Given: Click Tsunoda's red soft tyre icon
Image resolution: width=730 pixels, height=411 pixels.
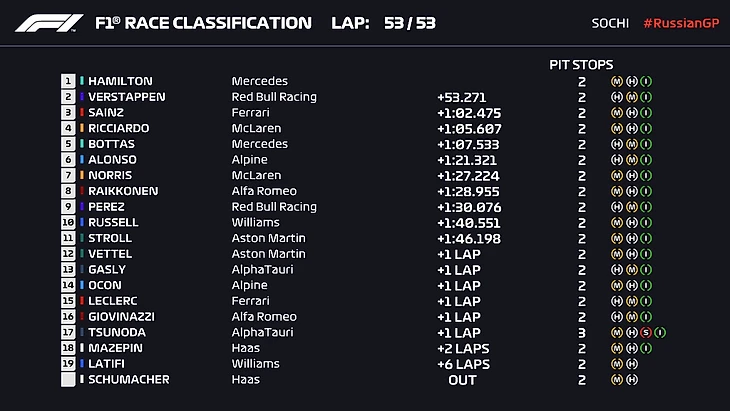Looking at the screenshot, I should click(x=647, y=333).
